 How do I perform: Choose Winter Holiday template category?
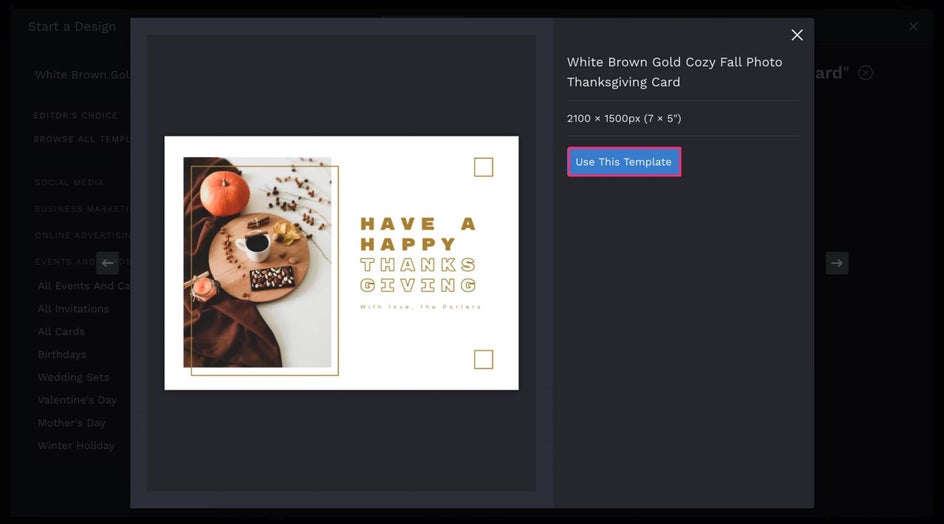pos(76,446)
